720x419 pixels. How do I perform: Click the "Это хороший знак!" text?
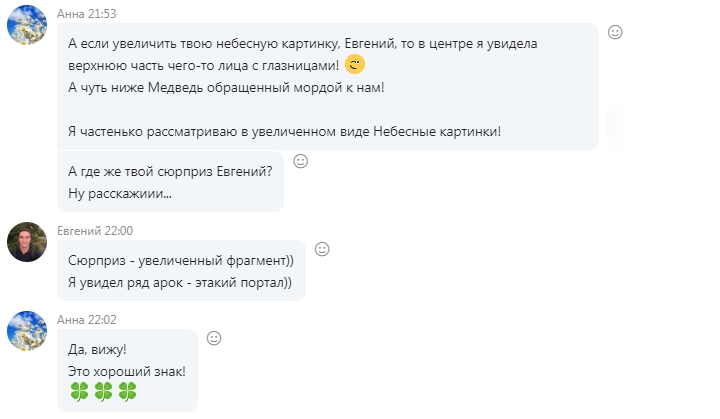(x=127, y=371)
